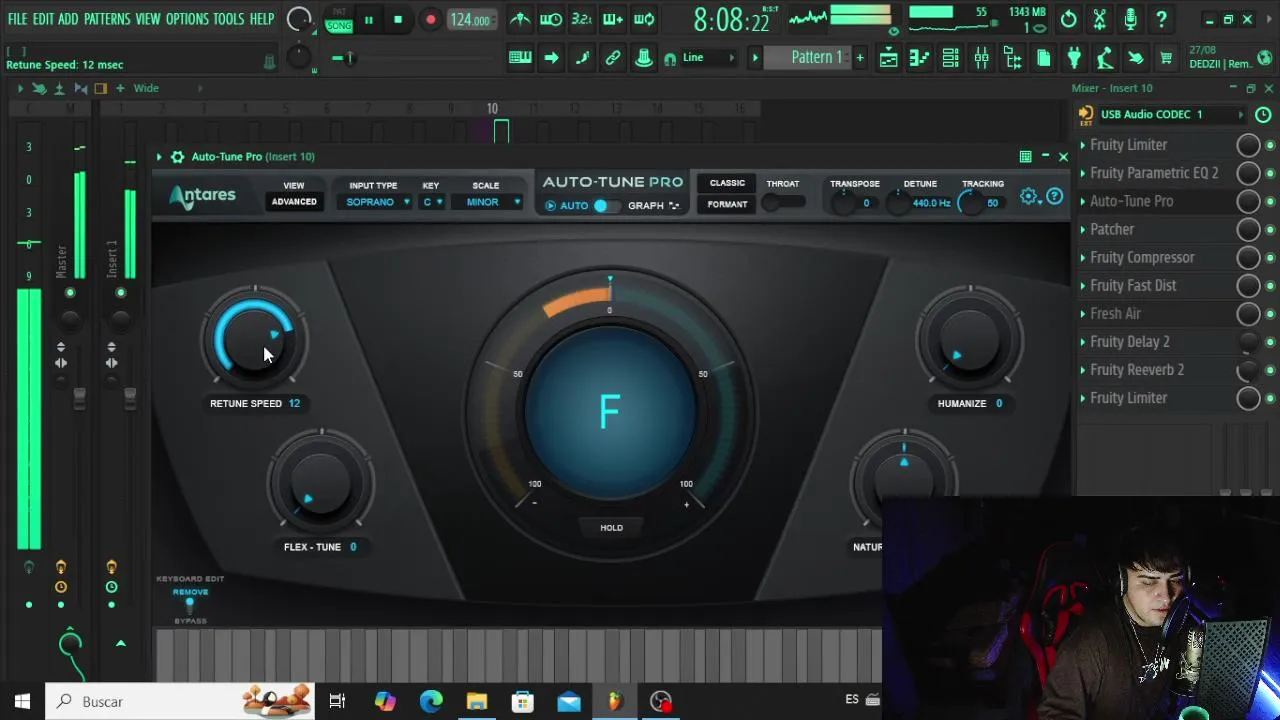Click the undo history circular arrow icon
Image resolution: width=1280 pixels, height=720 pixels.
coord(1068,19)
